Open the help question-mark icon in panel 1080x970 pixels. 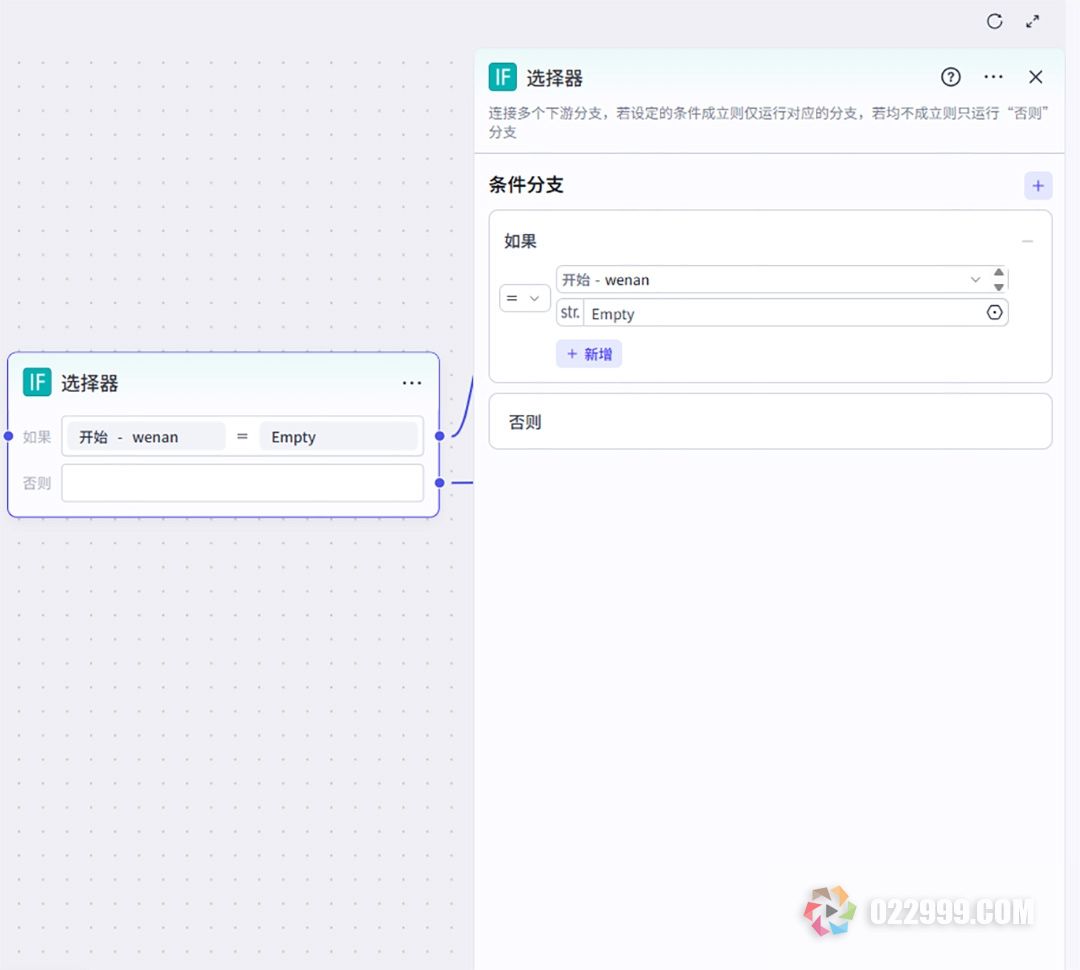[951, 77]
